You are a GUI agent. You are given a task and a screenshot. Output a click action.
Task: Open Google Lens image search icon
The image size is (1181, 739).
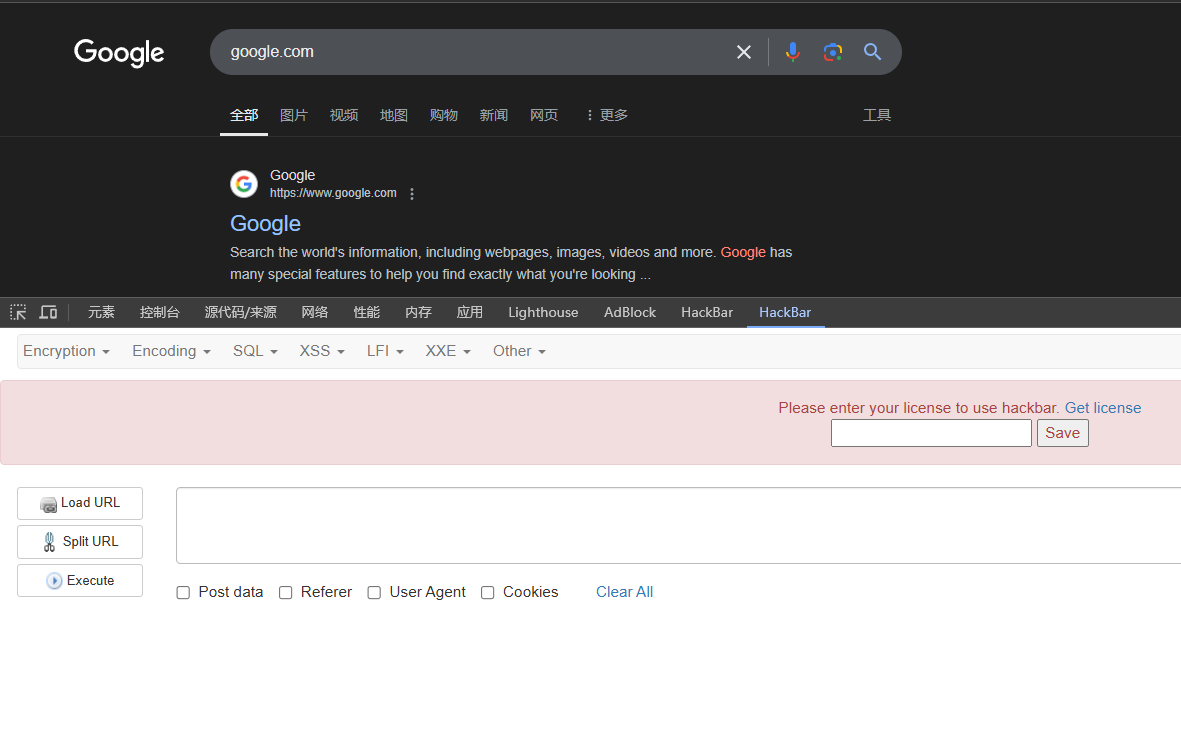coord(833,52)
